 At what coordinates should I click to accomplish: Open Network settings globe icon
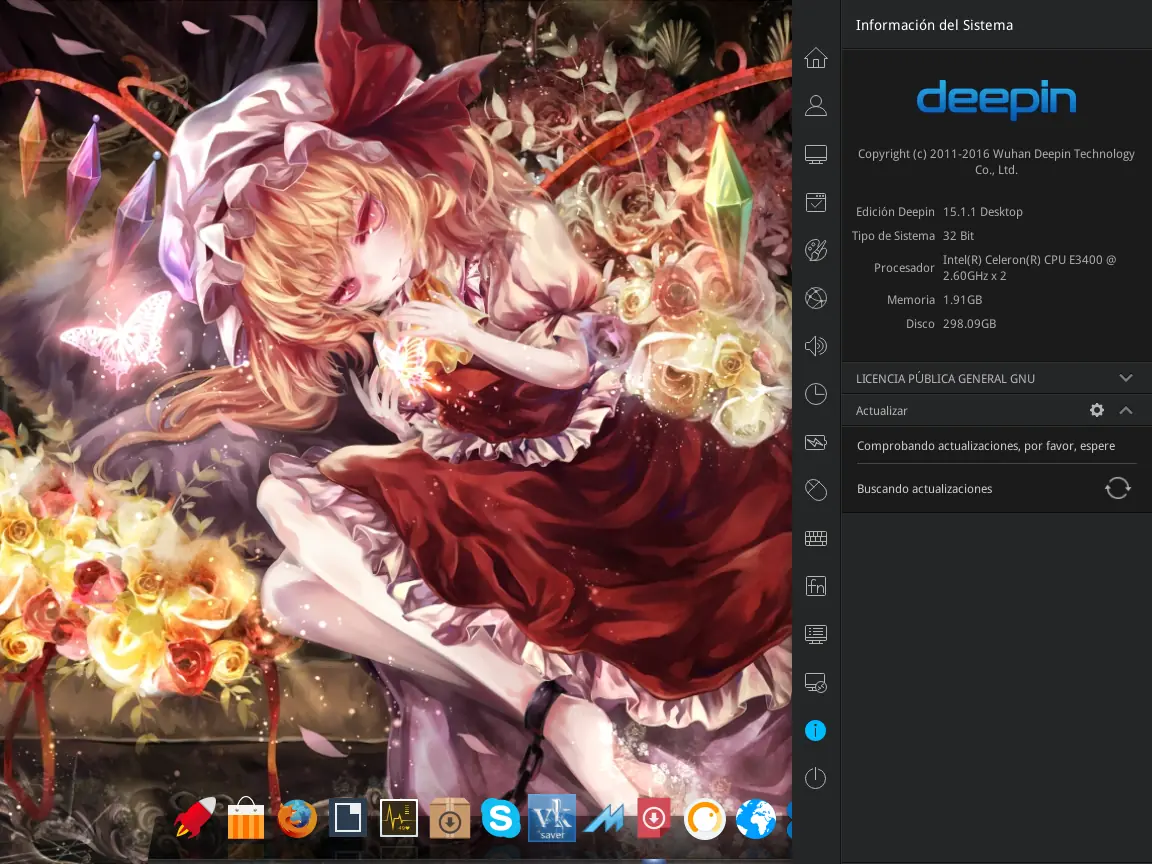[x=816, y=298]
